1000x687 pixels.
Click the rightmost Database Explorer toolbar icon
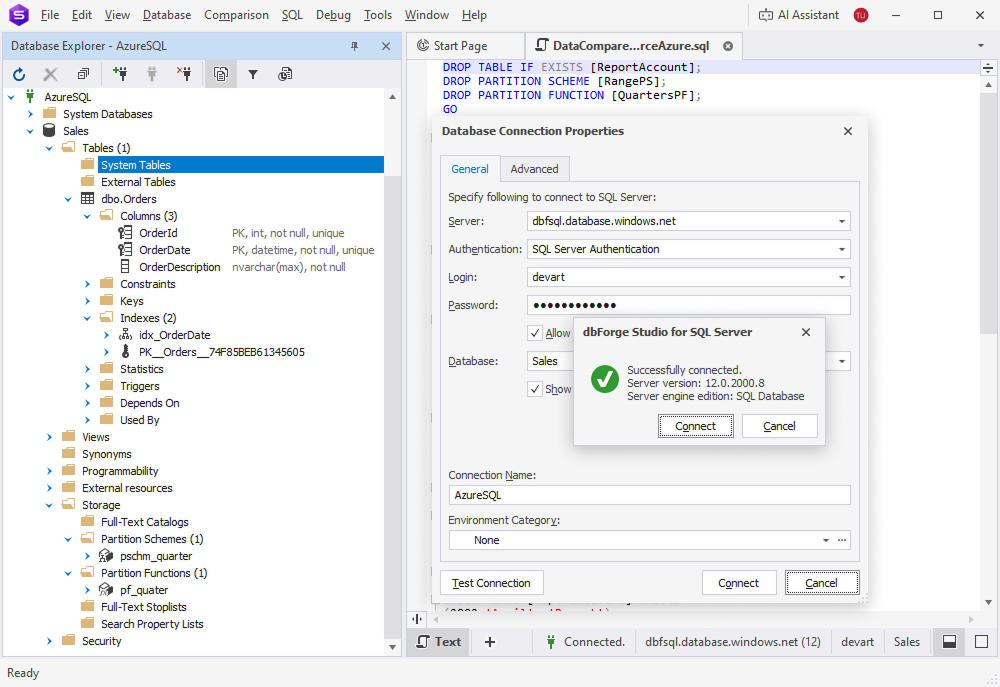click(x=285, y=75)
